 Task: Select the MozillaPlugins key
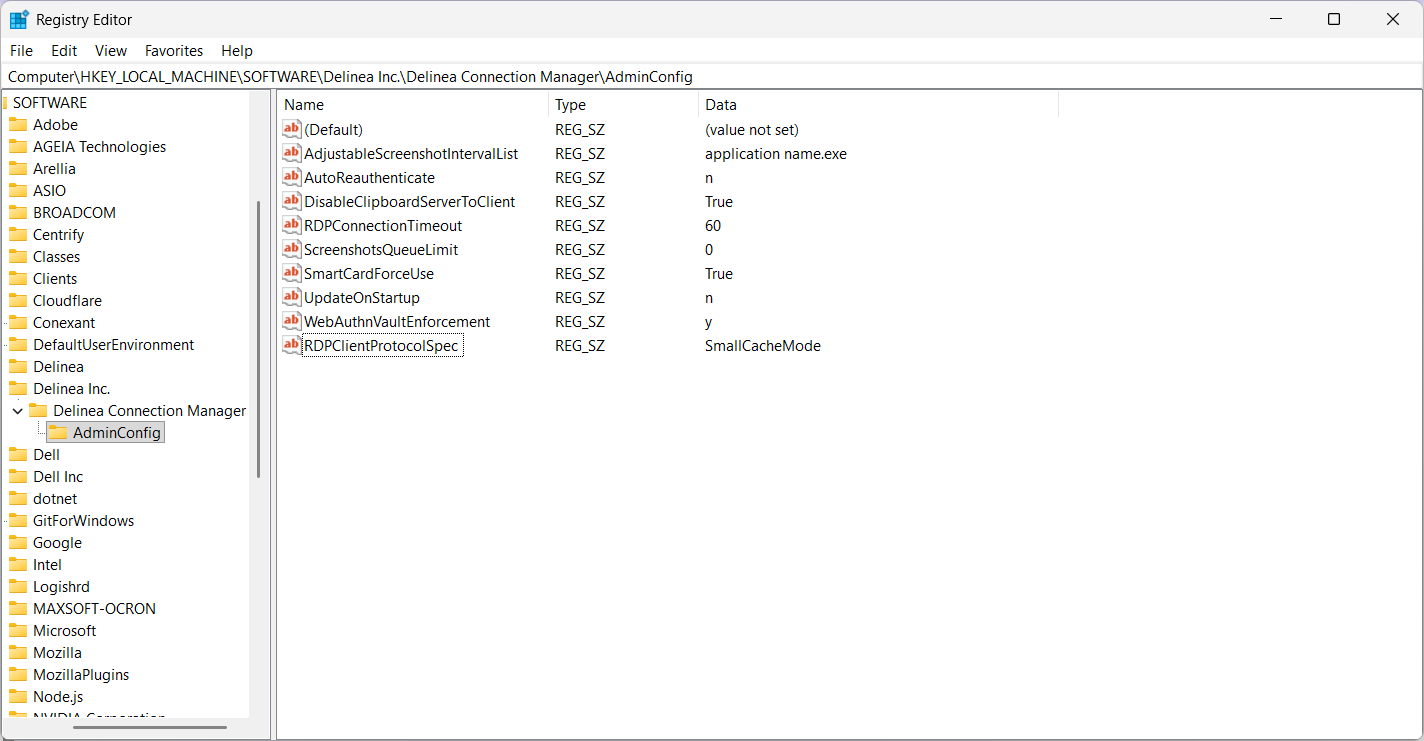[x=81, y=675]
